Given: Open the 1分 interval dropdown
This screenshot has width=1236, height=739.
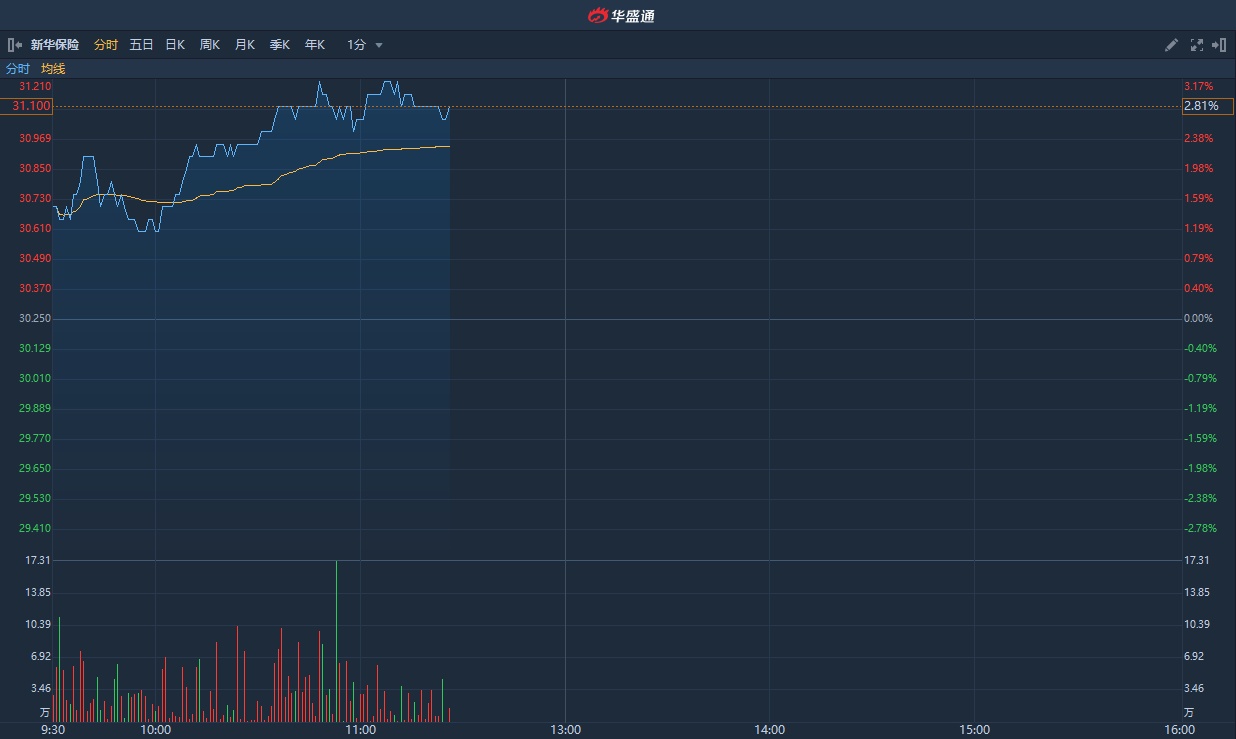Looking at the screenshot, I should [x=357, y=45].
